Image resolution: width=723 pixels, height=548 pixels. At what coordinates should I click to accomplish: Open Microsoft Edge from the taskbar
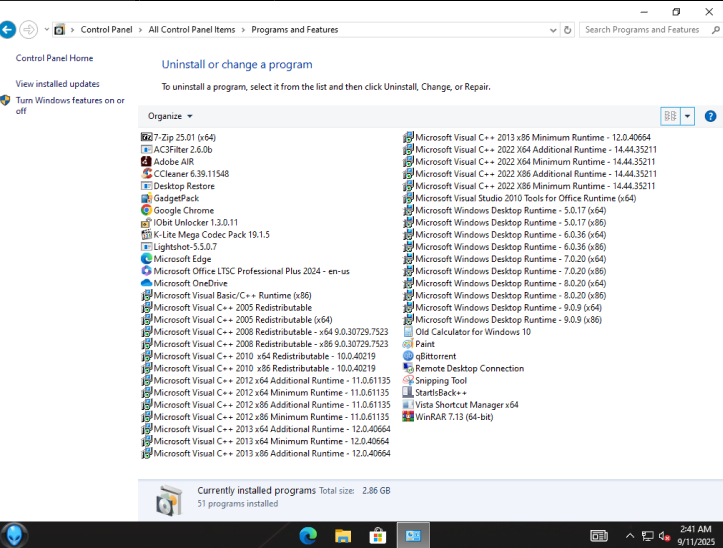point(307,536)
